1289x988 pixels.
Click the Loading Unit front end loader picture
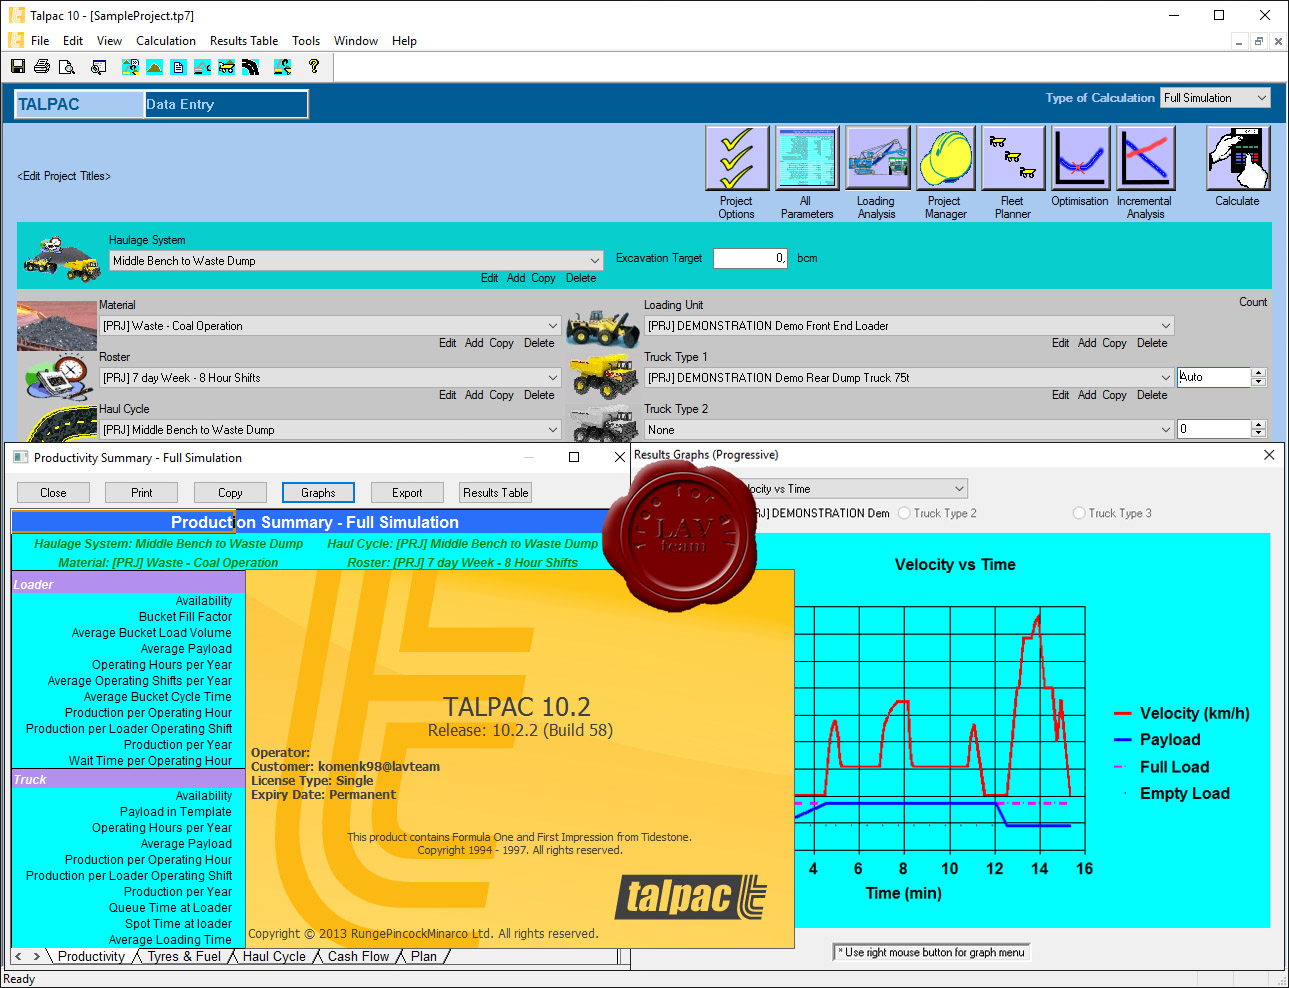pos(602,328)
